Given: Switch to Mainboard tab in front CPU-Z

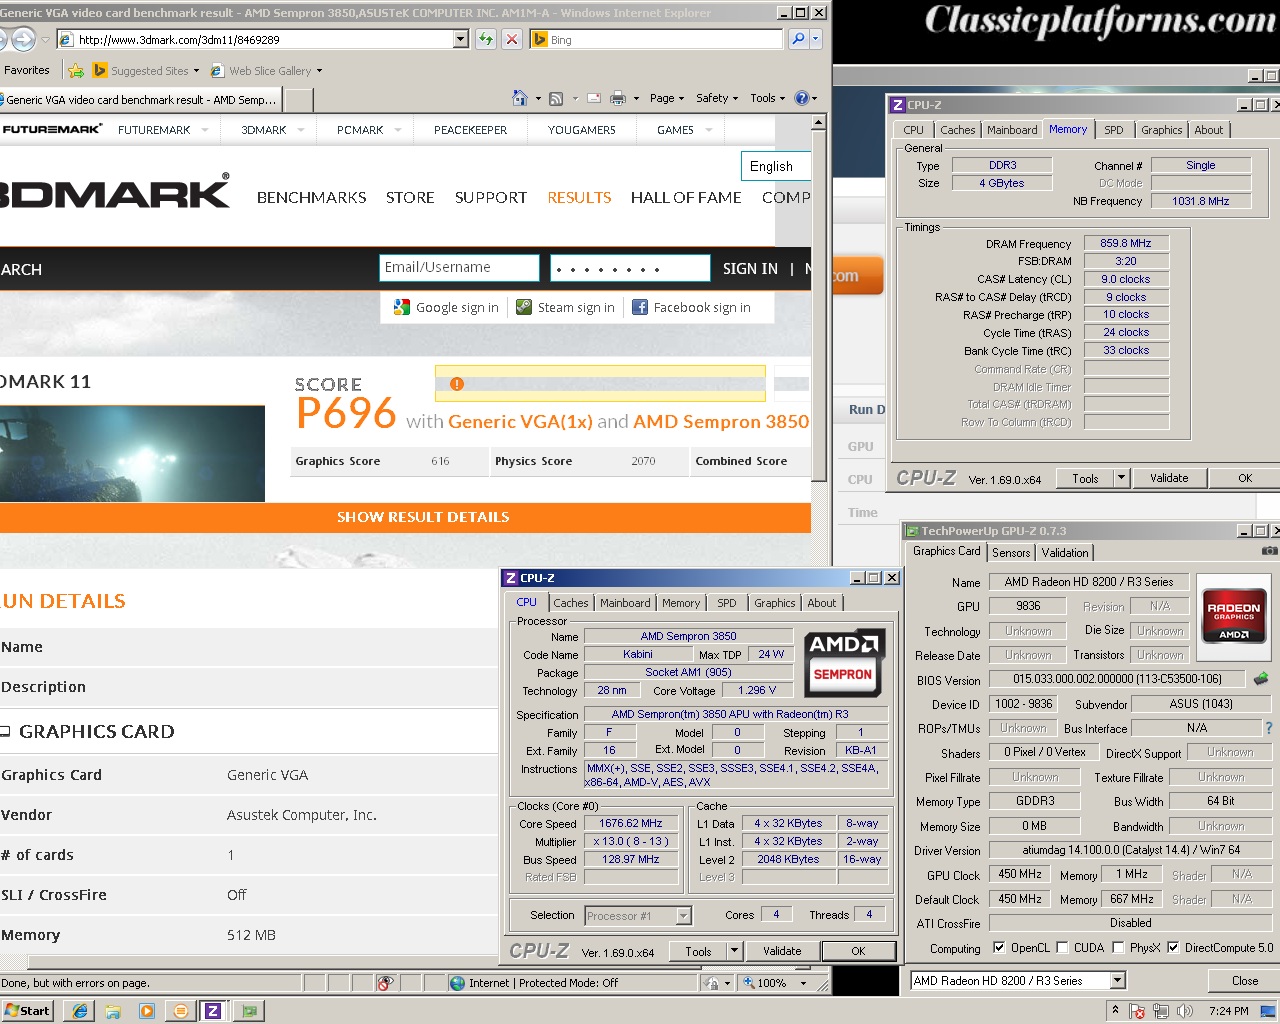Looking at the screenshot, I should point(625,603).
